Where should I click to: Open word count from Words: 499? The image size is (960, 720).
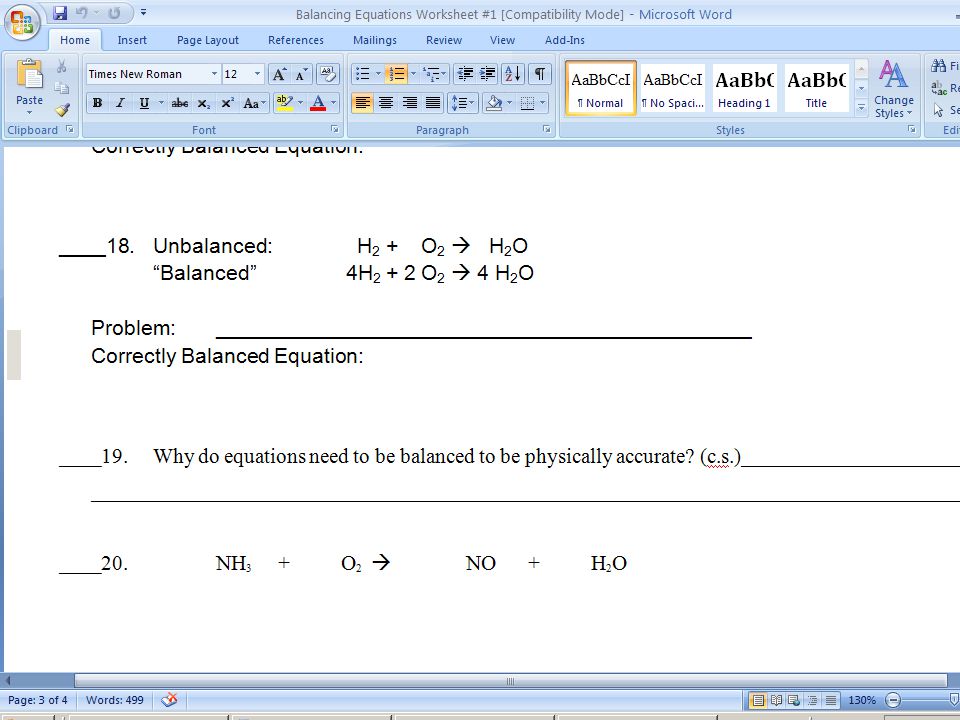(114, 700)
